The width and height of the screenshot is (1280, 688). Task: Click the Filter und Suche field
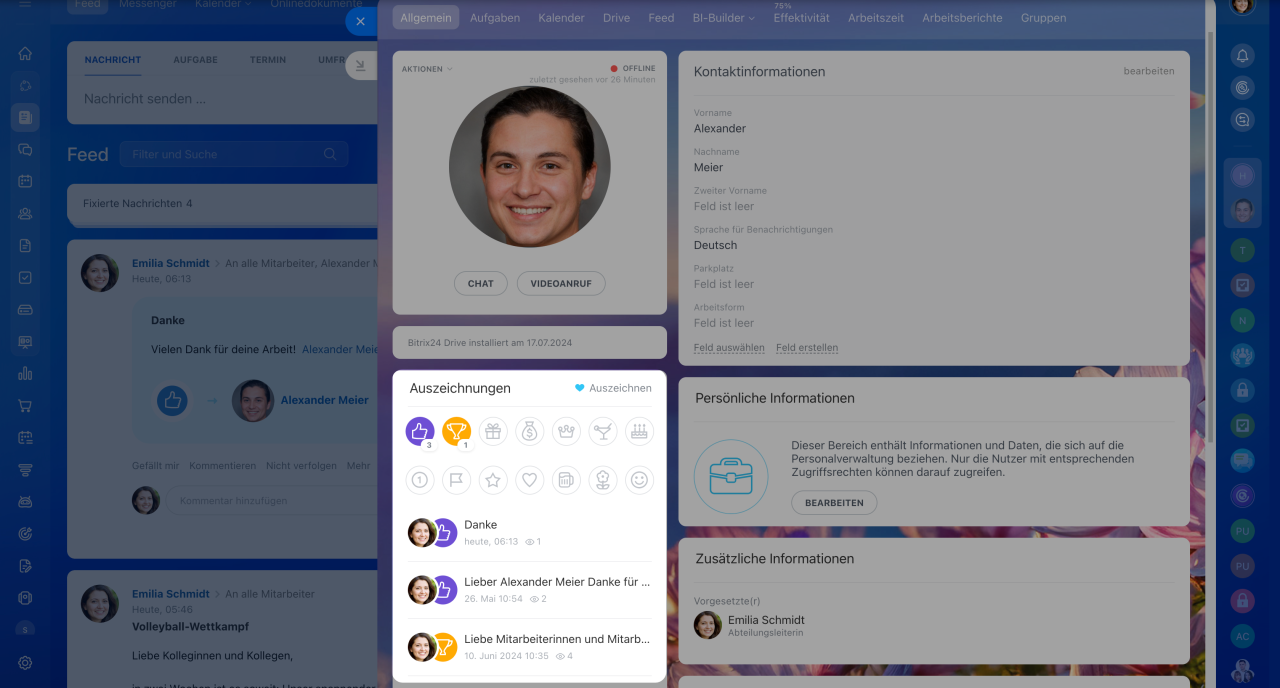(233, 154)
